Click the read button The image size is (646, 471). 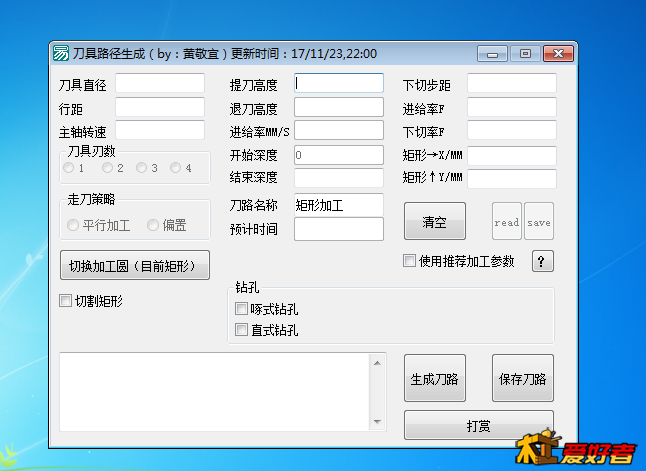point(507,221)
